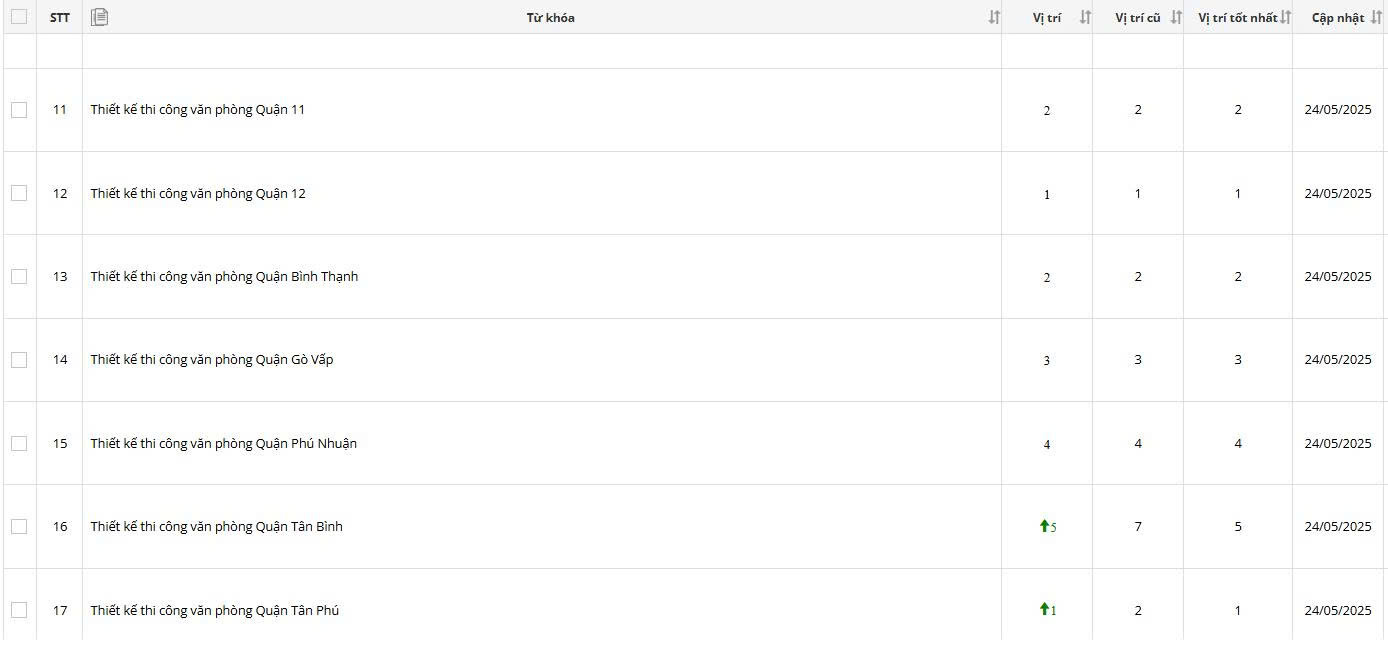Click the Từ khóa header label
Viewport: 1388px width, 645px height.
550,18
